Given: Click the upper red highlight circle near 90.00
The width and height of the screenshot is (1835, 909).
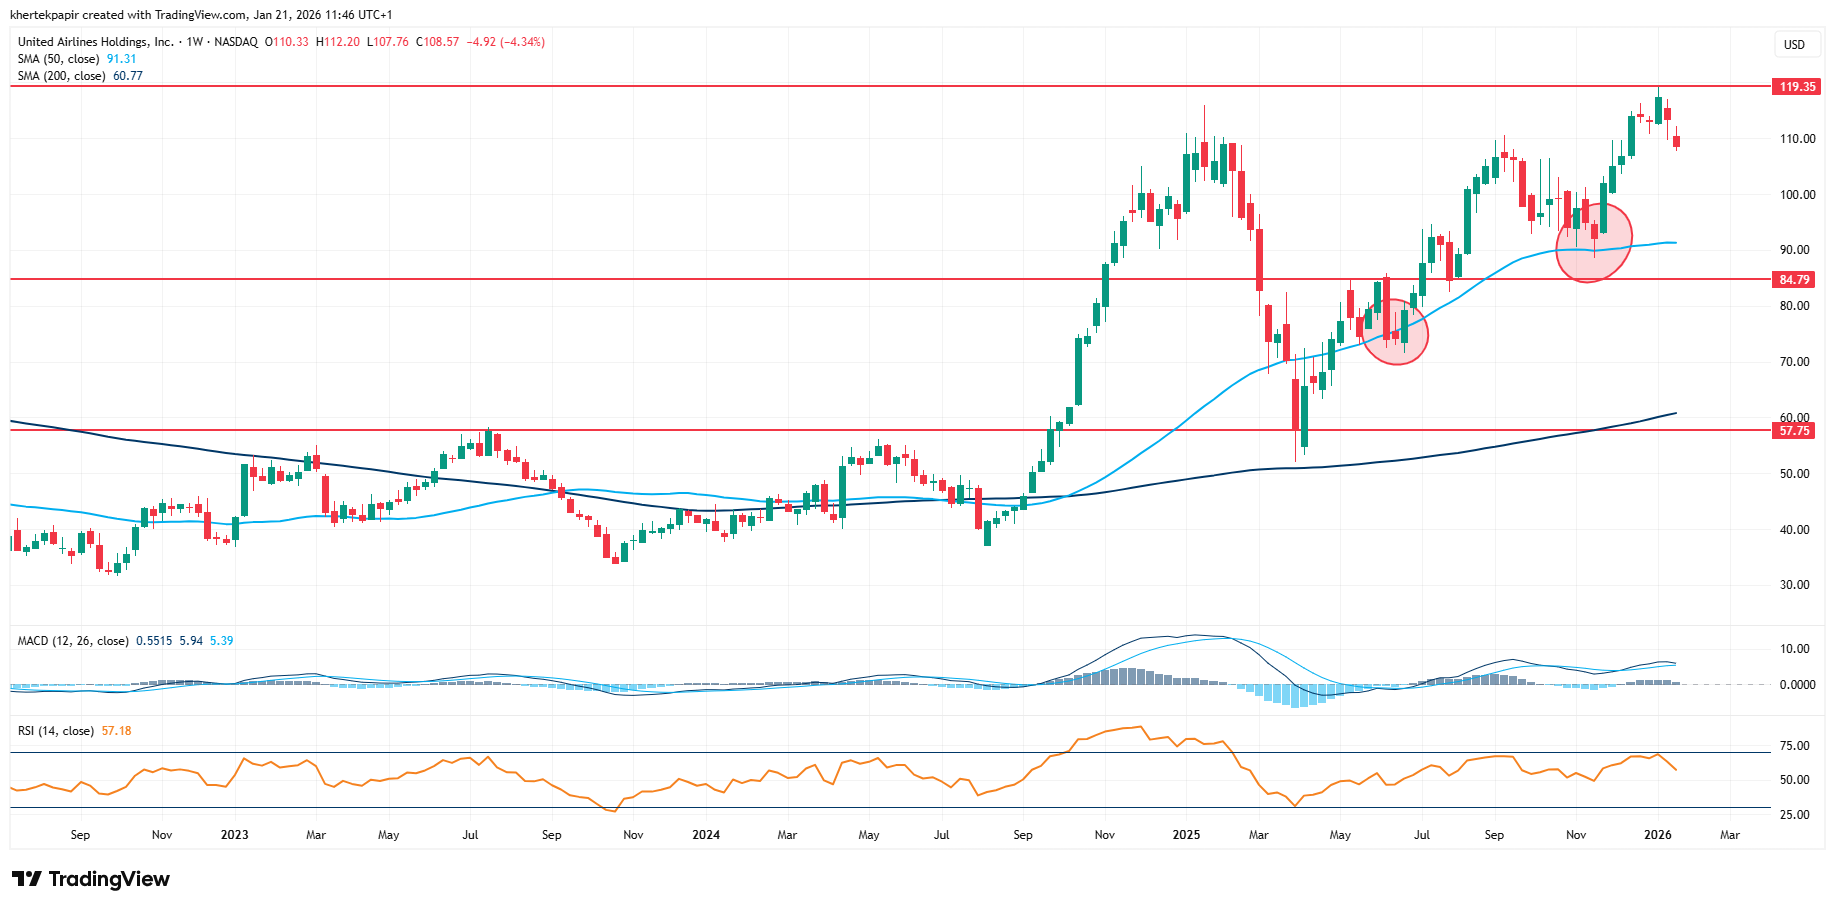Looking at the screenshot, I should pos(1594,241).
